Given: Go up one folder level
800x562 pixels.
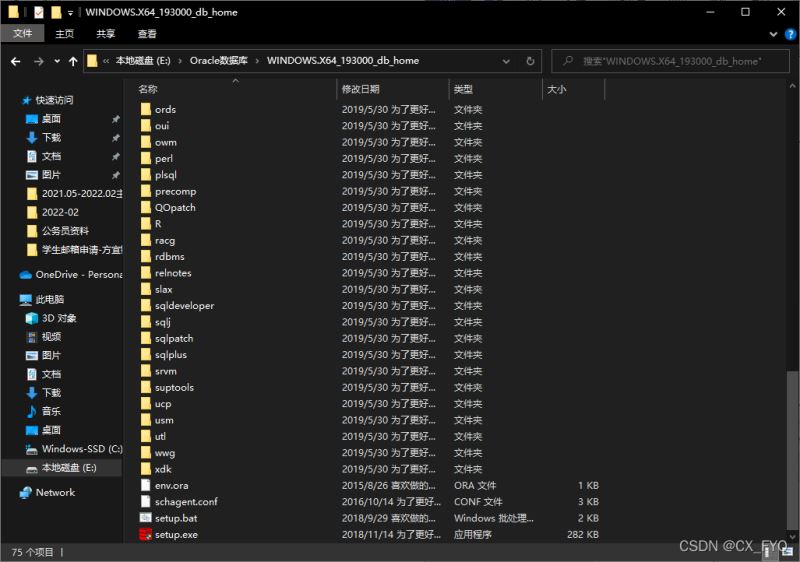Looking at the screenshot, I should point(73,61).
